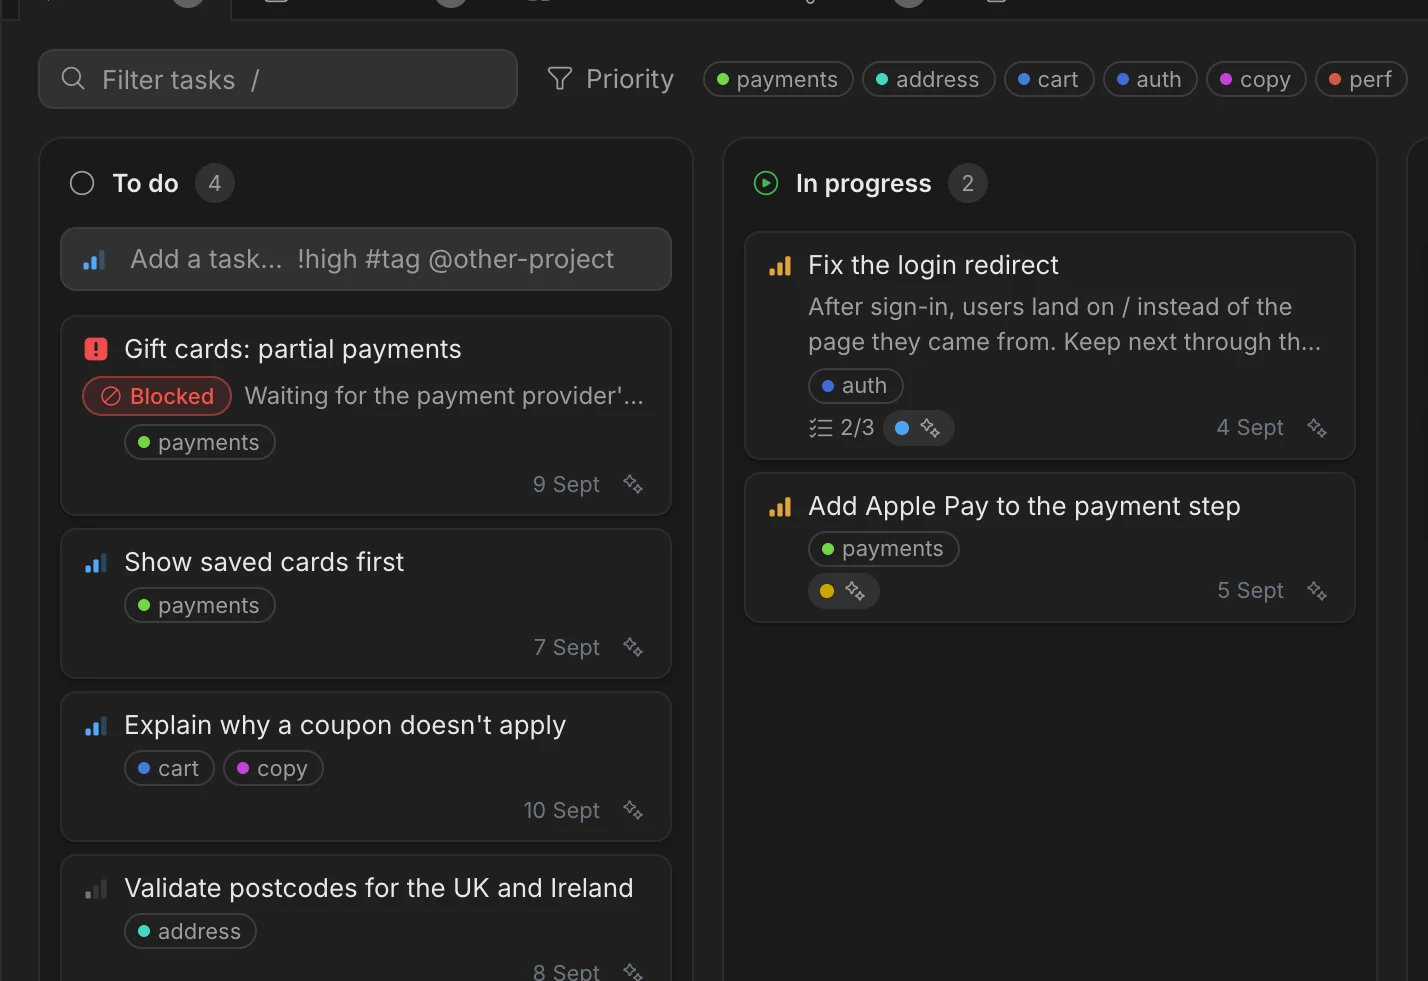Toggle the perf tag filter in top bar
This screenshot has height=981, width=1428.
[1360, 79]
